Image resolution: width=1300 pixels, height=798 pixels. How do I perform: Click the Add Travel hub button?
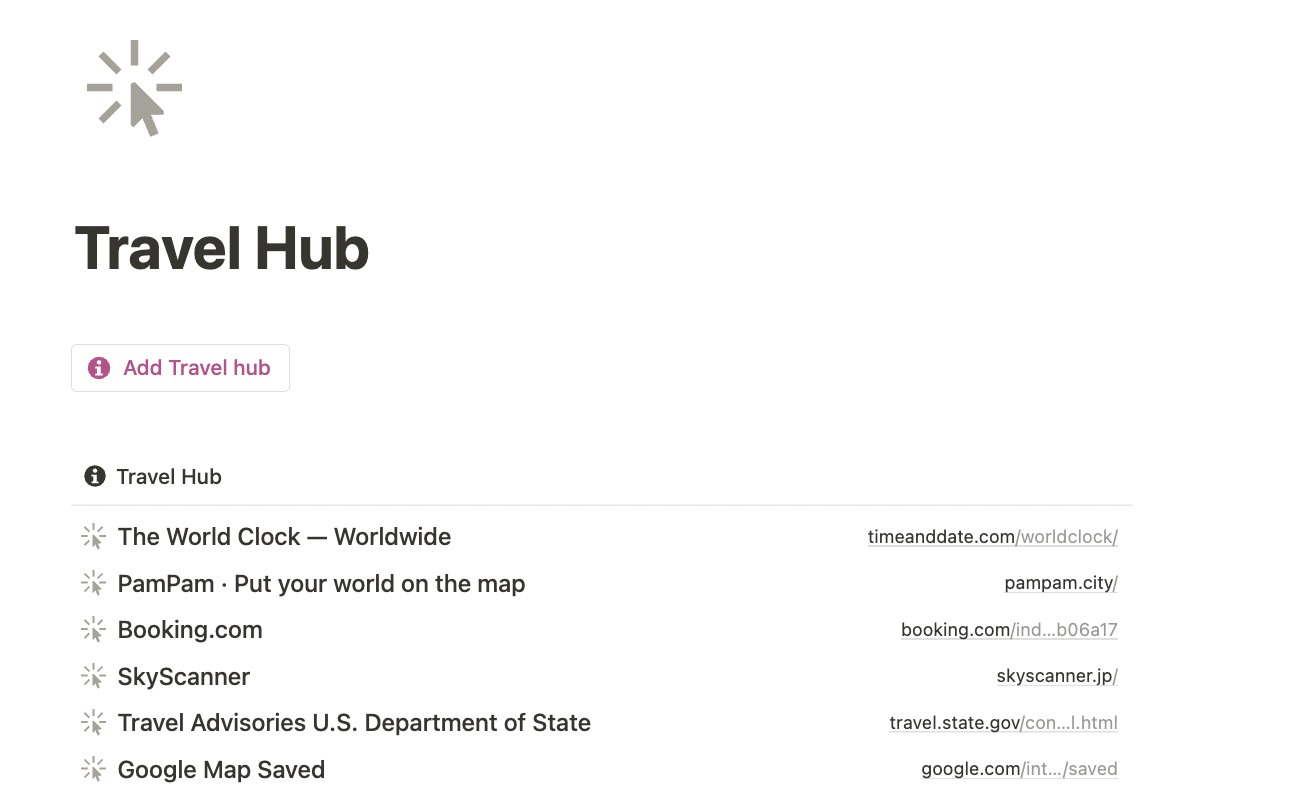coord(180,368)
